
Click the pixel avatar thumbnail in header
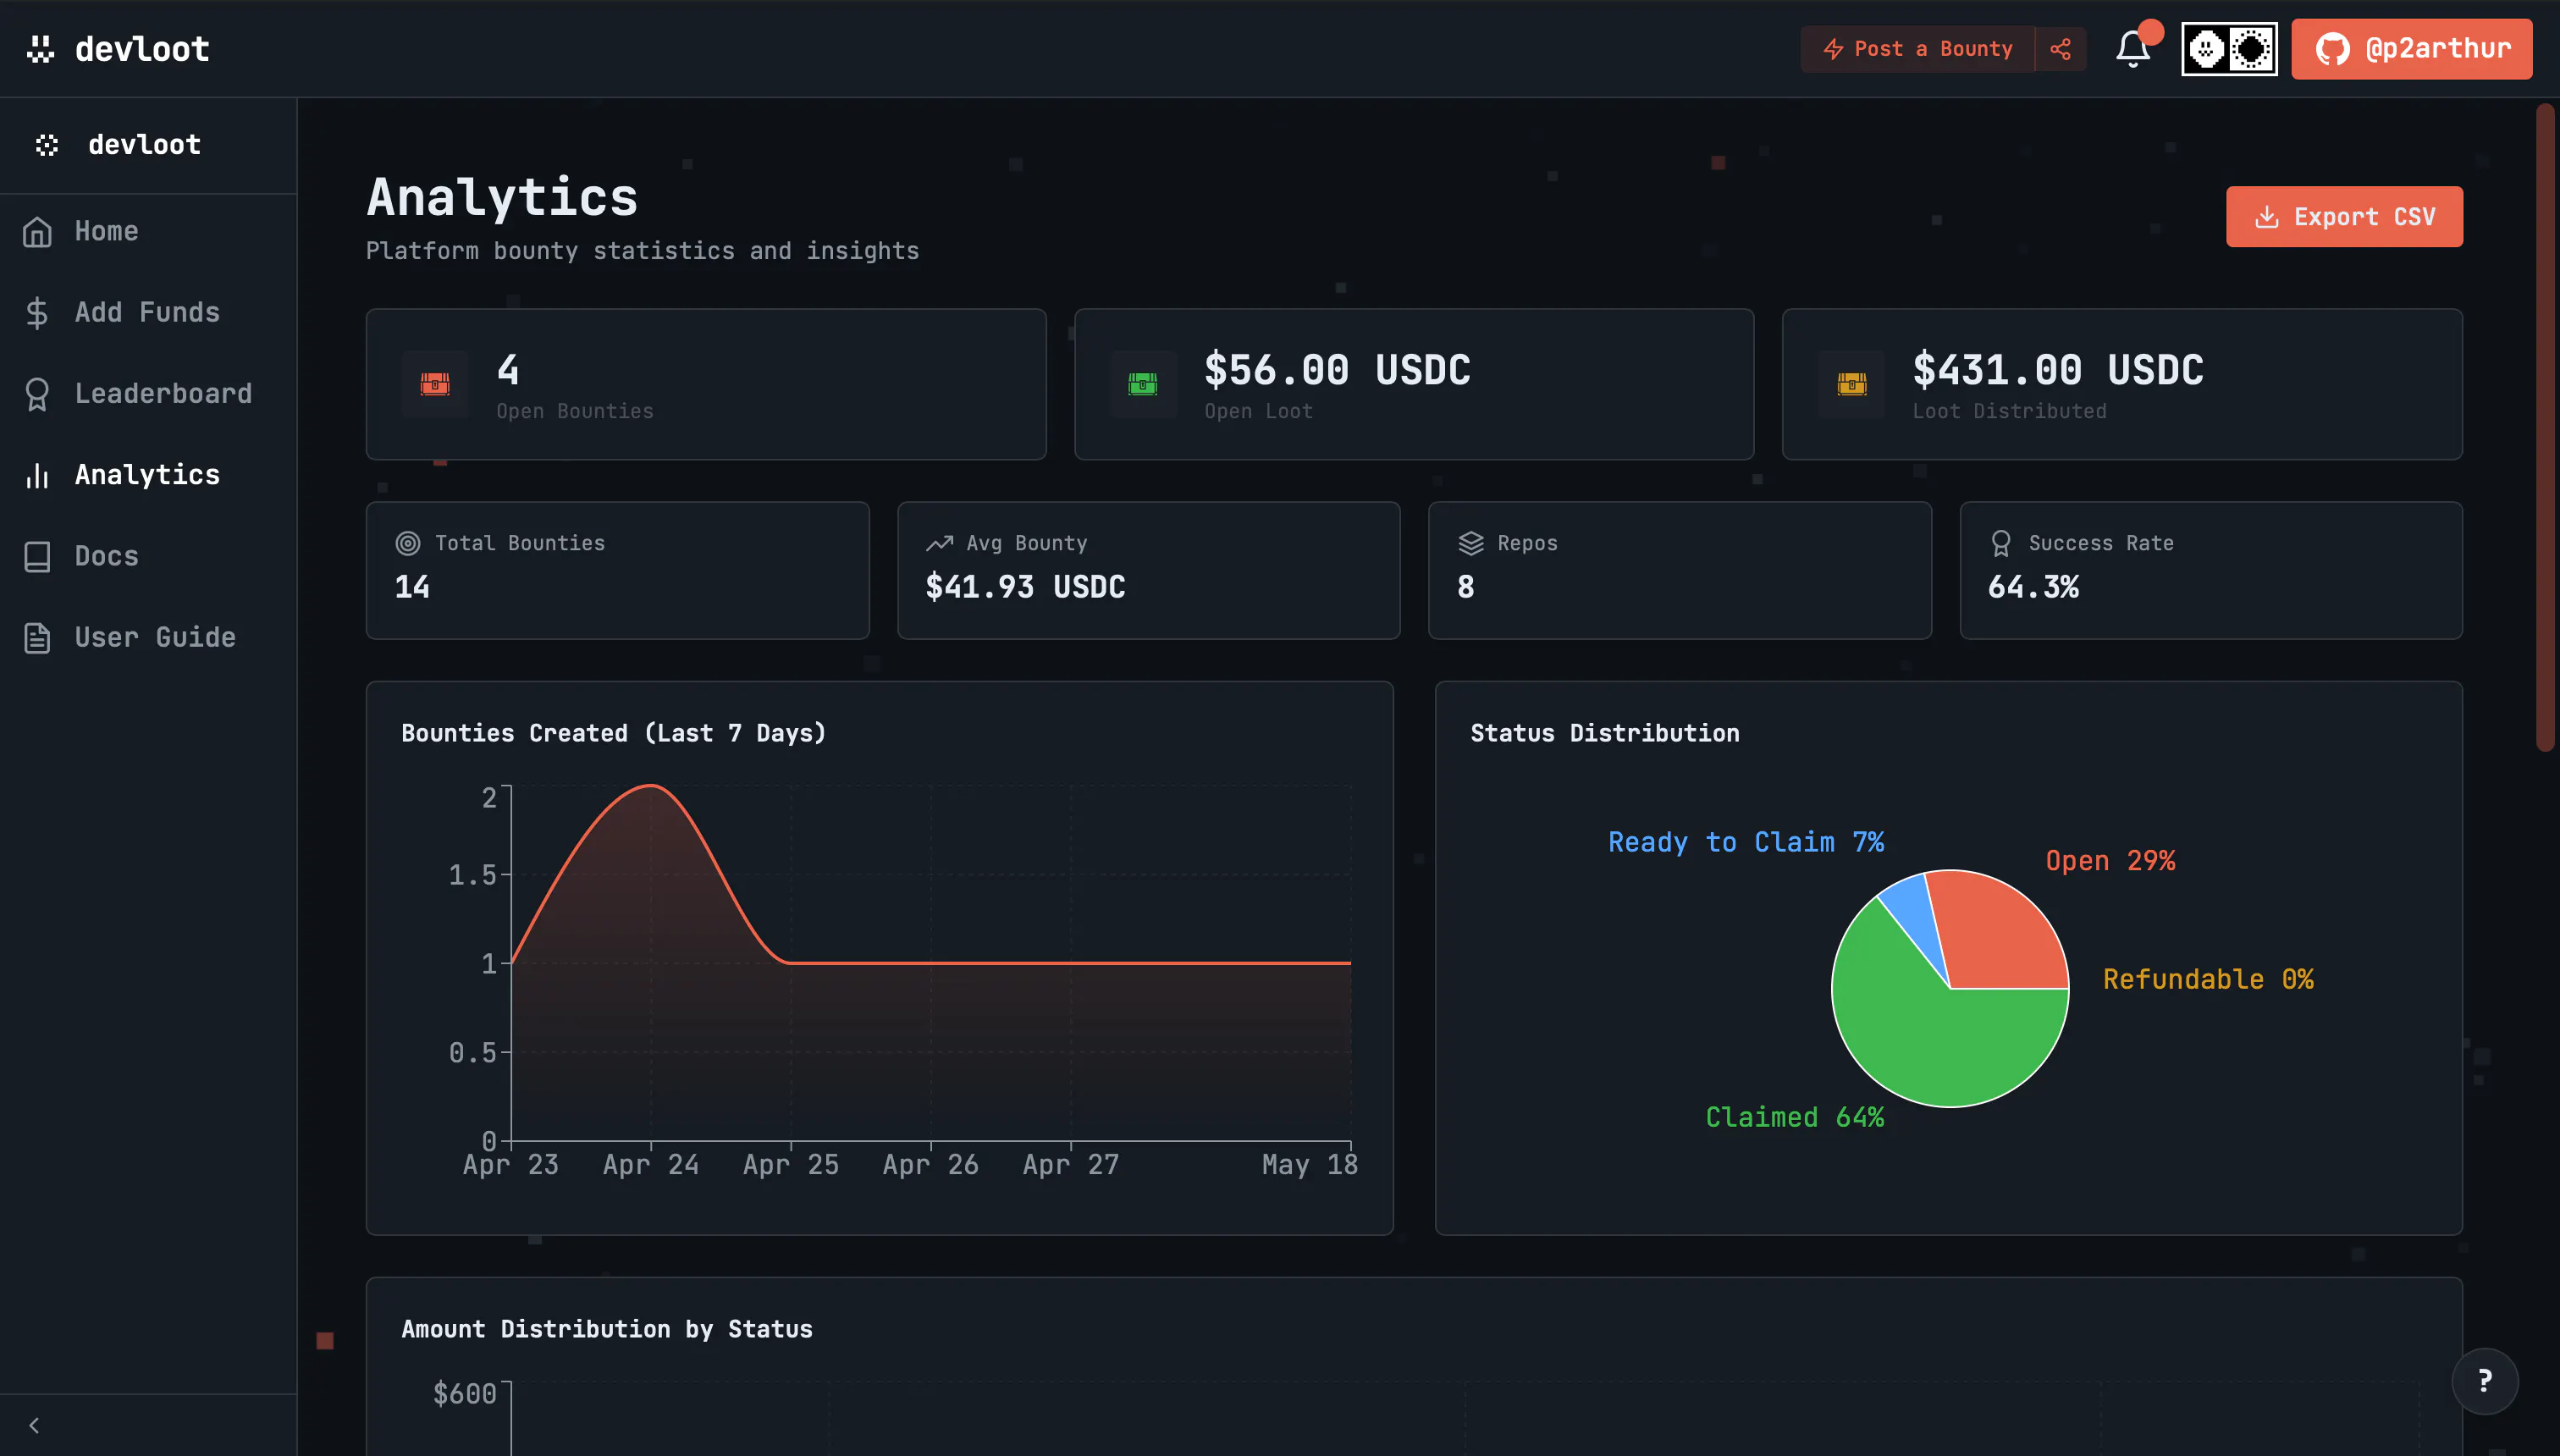point(2229,49)
